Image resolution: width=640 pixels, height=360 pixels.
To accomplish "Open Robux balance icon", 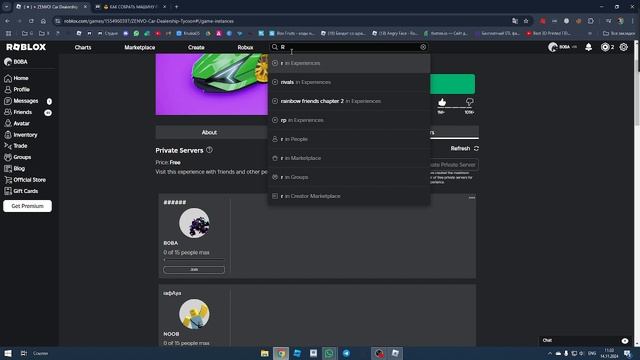I will click(x=605, y=47).
